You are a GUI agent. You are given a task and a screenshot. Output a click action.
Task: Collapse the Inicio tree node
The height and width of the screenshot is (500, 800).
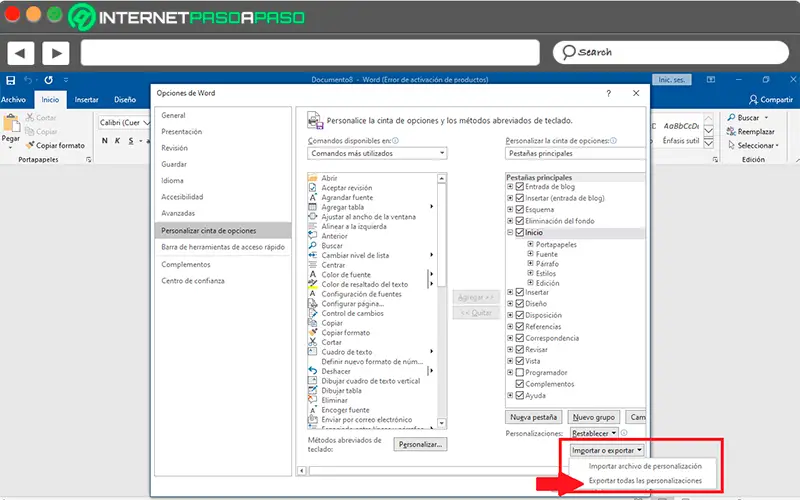(x=510, y=232)
